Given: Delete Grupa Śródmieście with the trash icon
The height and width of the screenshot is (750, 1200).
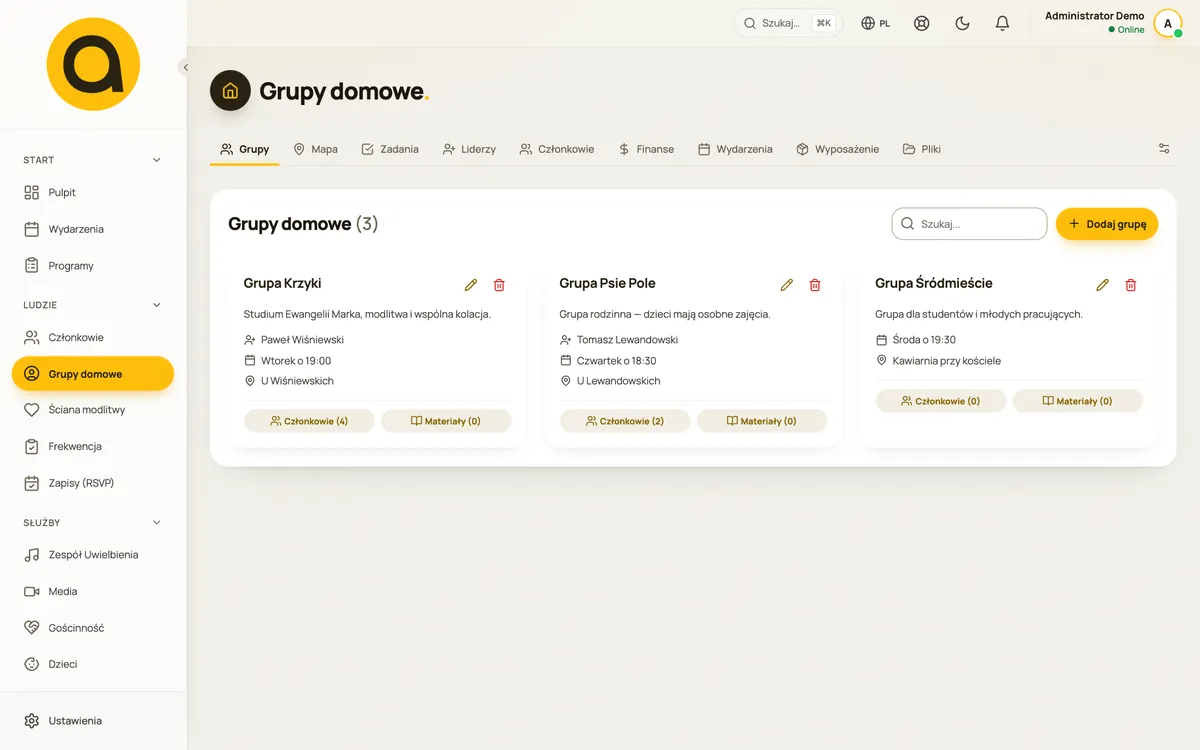Looking at the screenshot, I should click(1131, 285).
